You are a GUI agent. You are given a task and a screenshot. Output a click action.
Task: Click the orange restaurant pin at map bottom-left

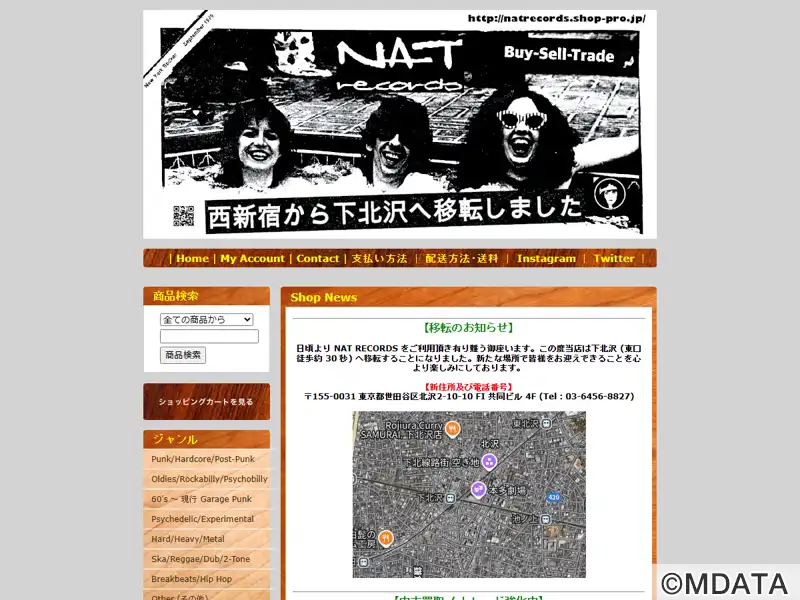[x=386, y=538]
